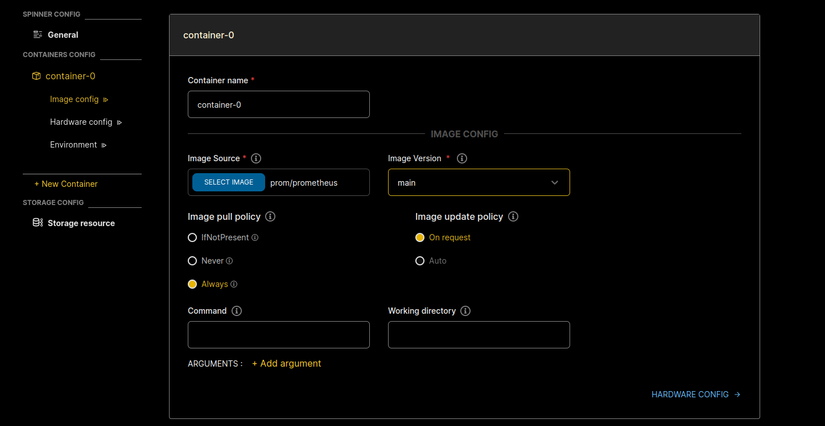
Task: Select Never image pull policy
Action: 192,261
